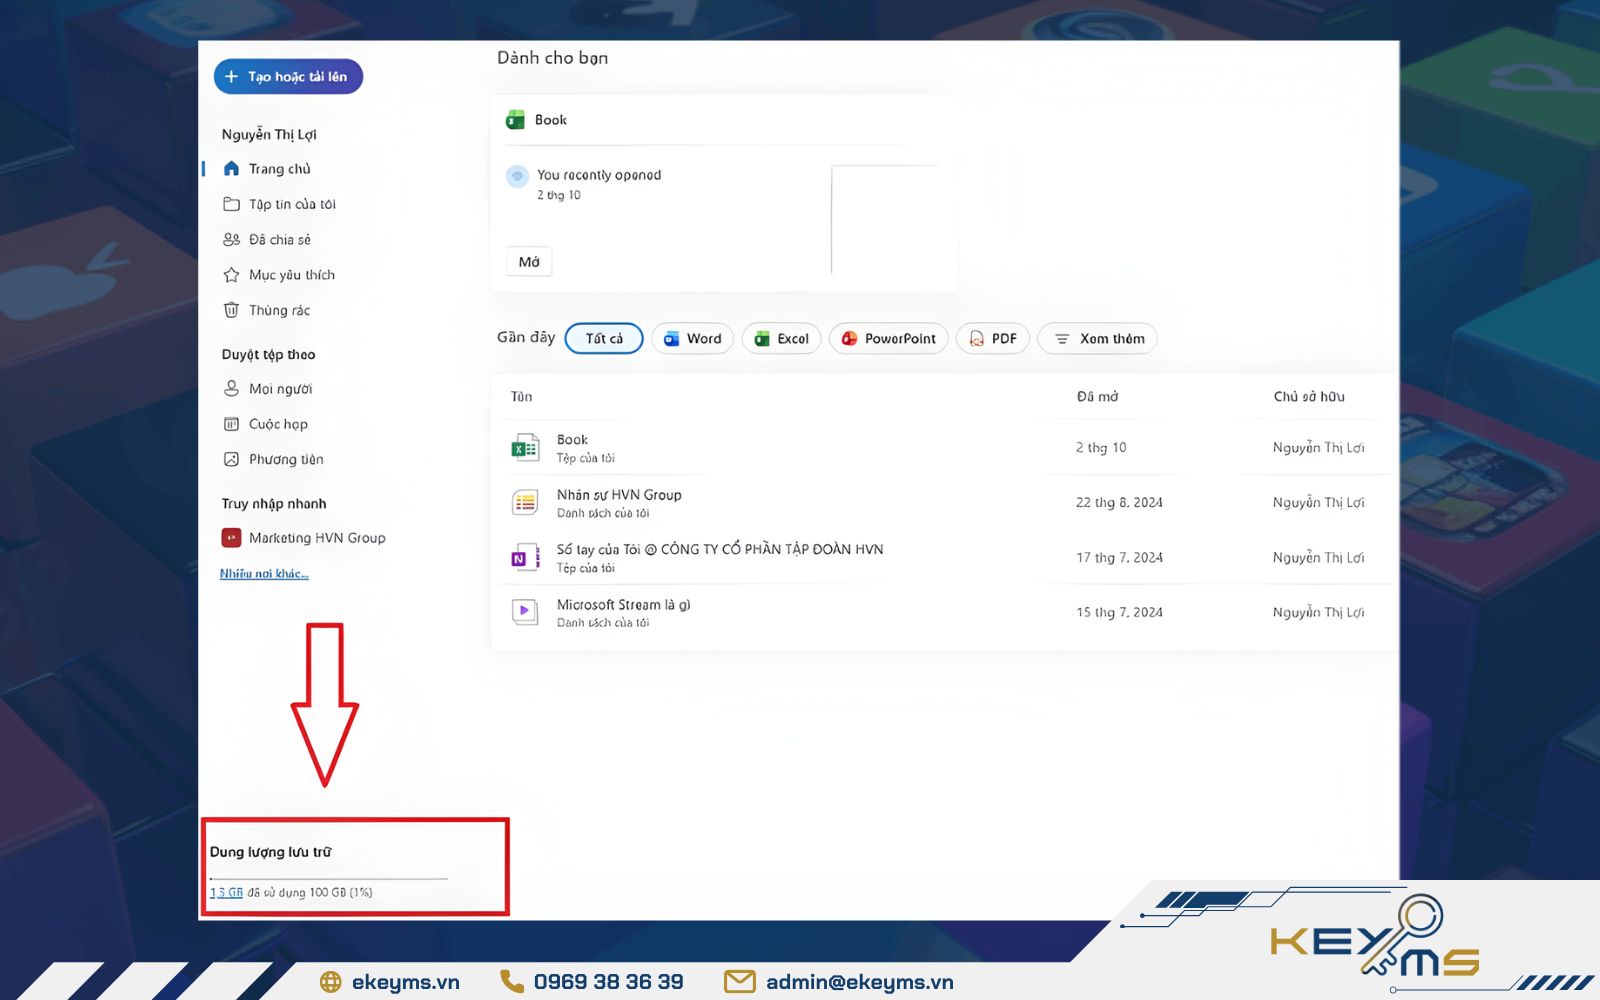The height and width of the screenshot is (1000, 1600).
Task: Open Tập tin của tôi
Action: pyautogui.click(x=290, y=204)
